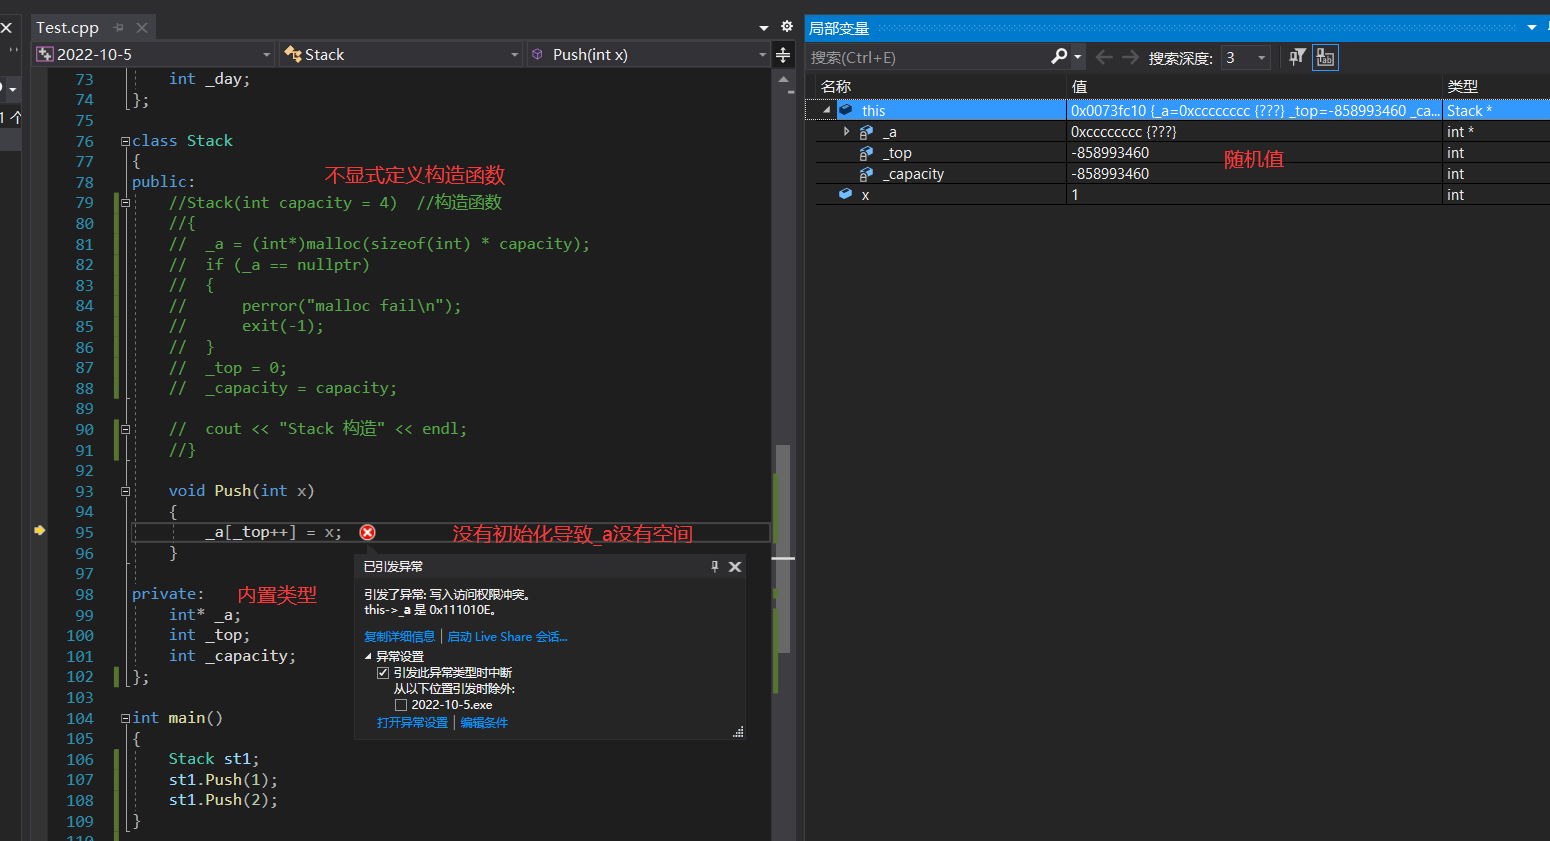
Task: Open the active documents list arrow
Action: coord(764,28)
